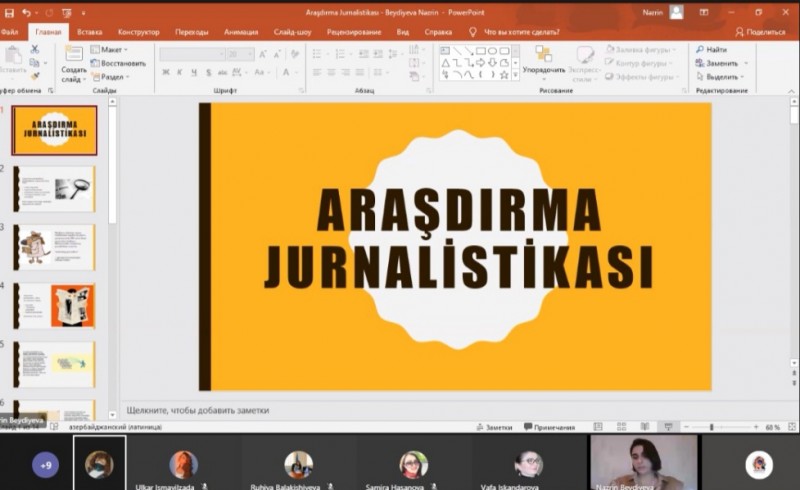Screen dimensions: 800x490
Task: Select the oval shape in shapes gallery
Action: (492, 51)
